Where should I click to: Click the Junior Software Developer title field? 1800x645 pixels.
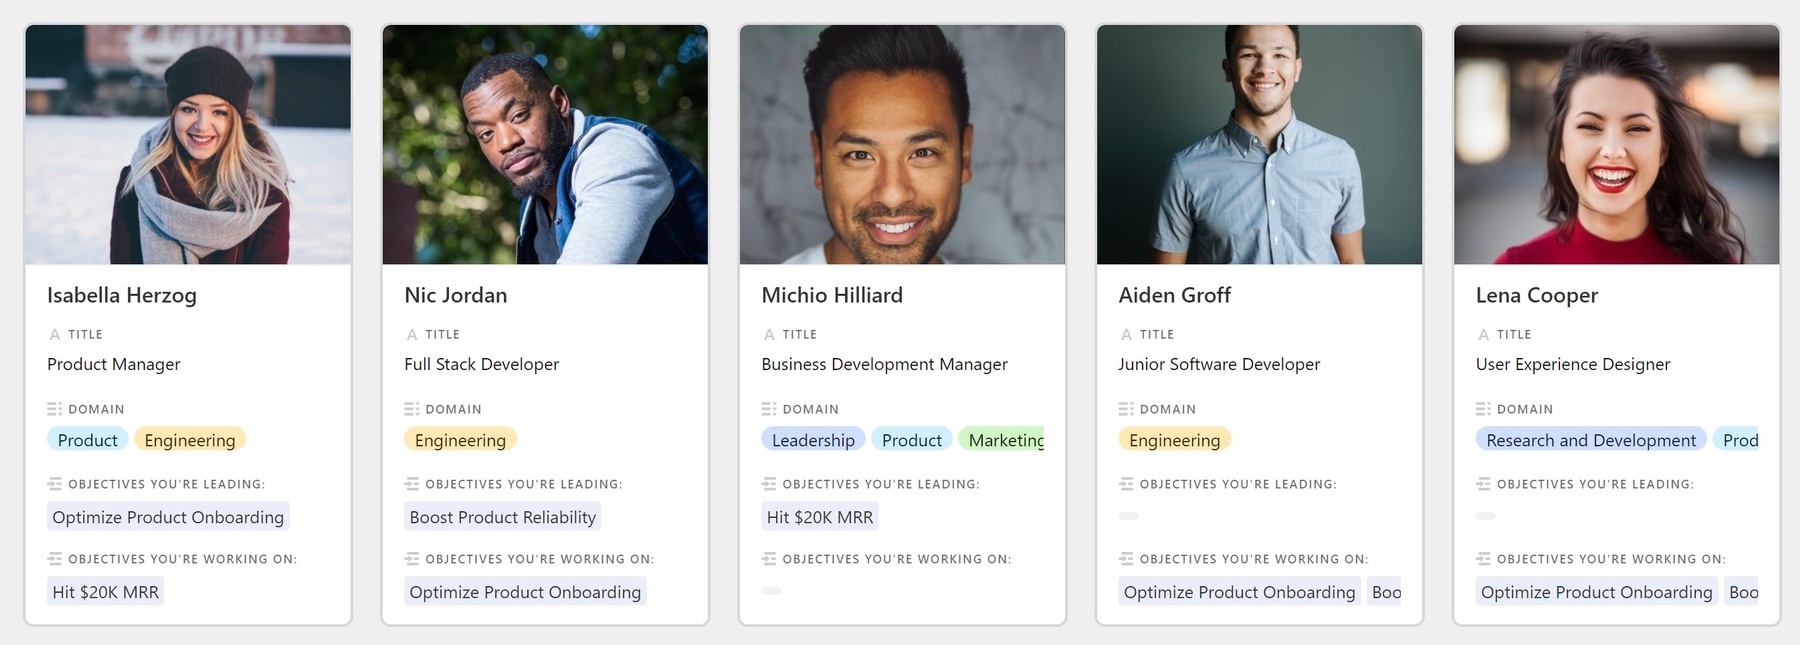click(x=1219, y=364)
